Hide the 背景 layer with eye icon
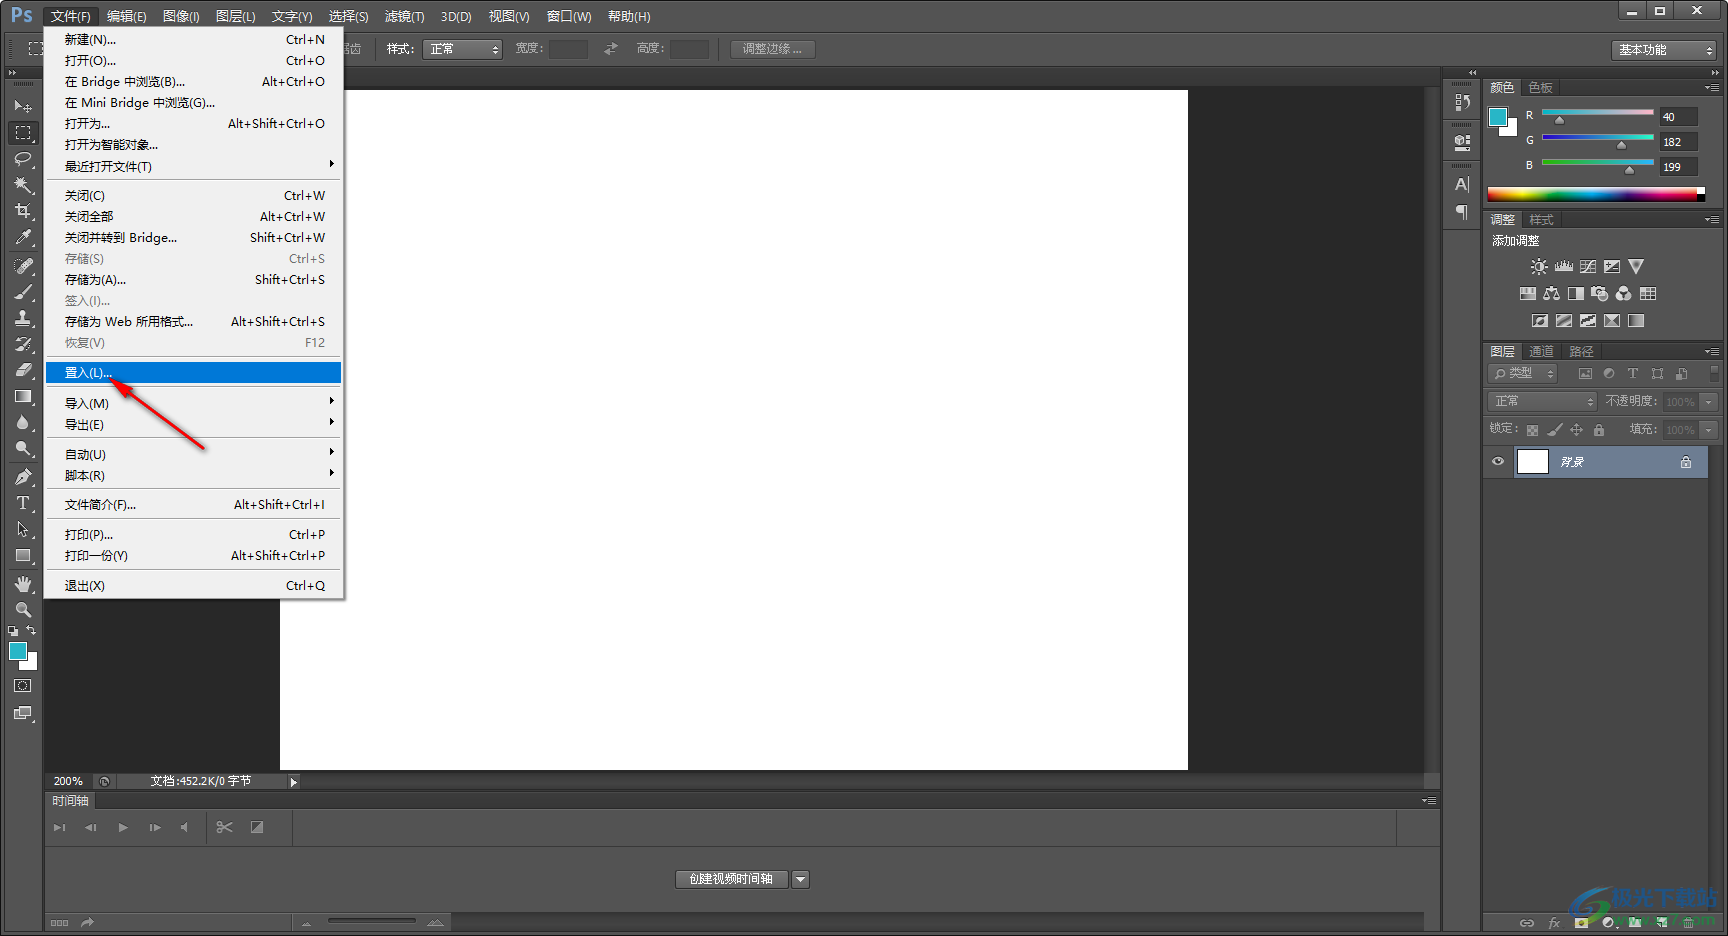 tap(1498, 461)
